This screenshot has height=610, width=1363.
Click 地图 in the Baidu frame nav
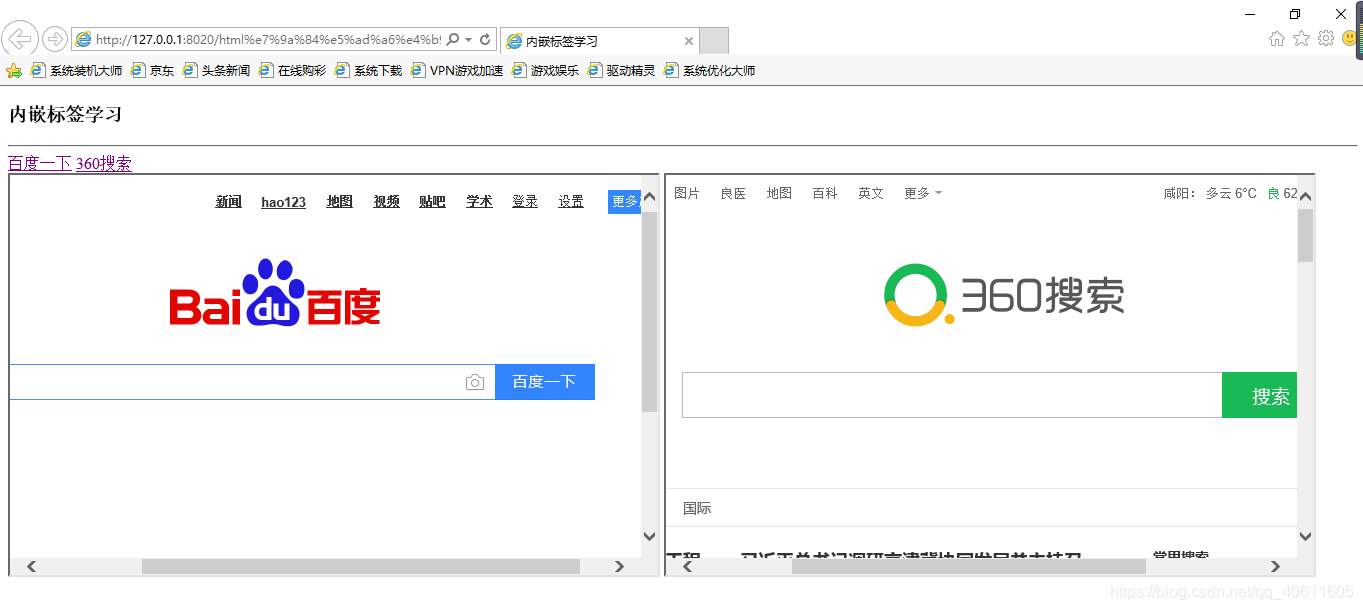click(x=340, y=202)
